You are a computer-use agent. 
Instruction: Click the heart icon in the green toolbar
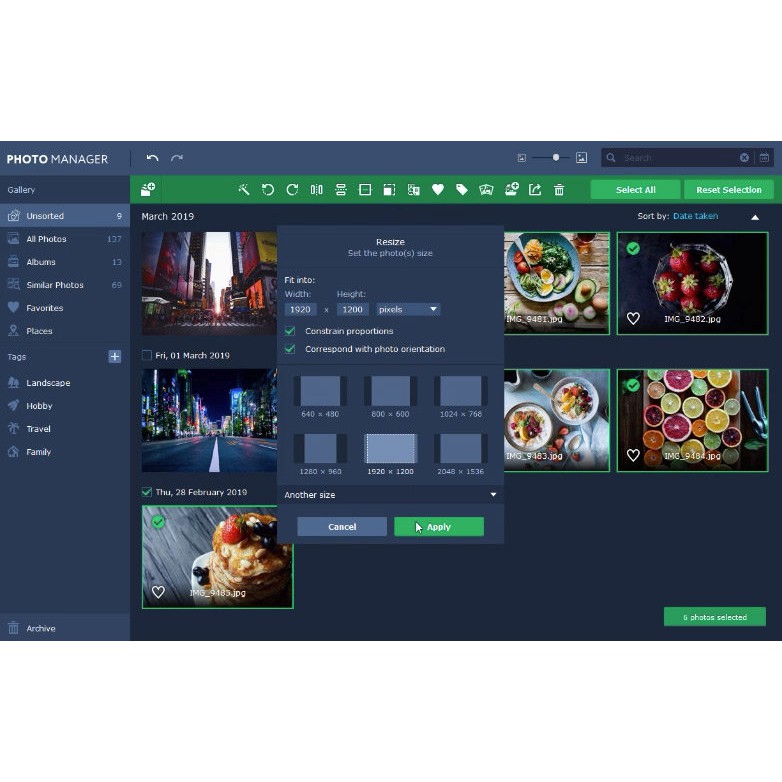pos(437,190)
